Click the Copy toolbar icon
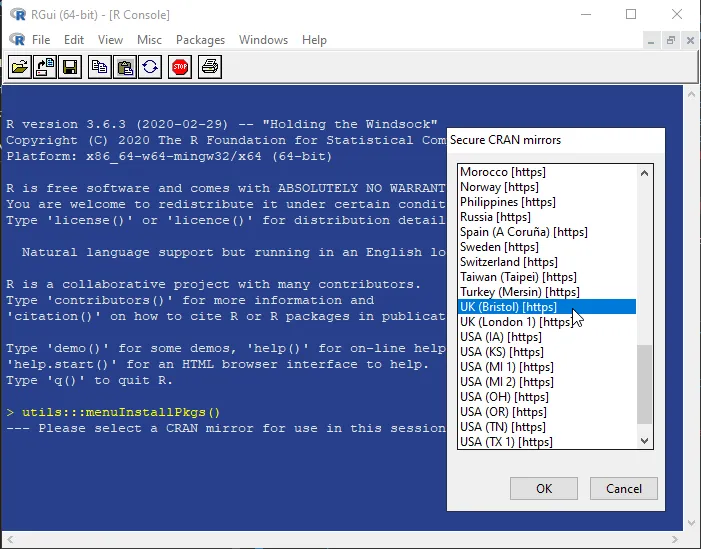This screenshot has width=701, height=549. click(99, 67)
